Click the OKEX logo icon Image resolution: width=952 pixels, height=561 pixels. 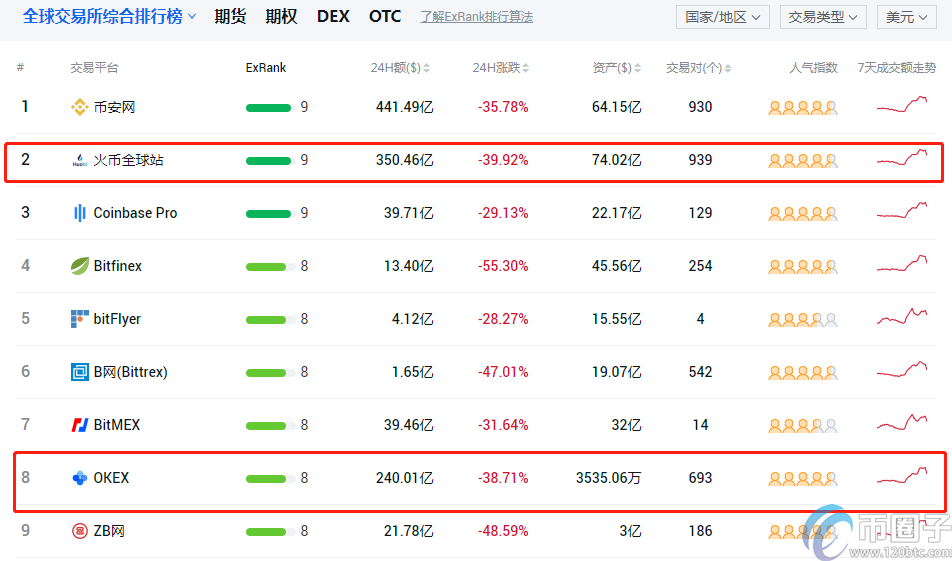pyautogui.click(x=80, y=478)
